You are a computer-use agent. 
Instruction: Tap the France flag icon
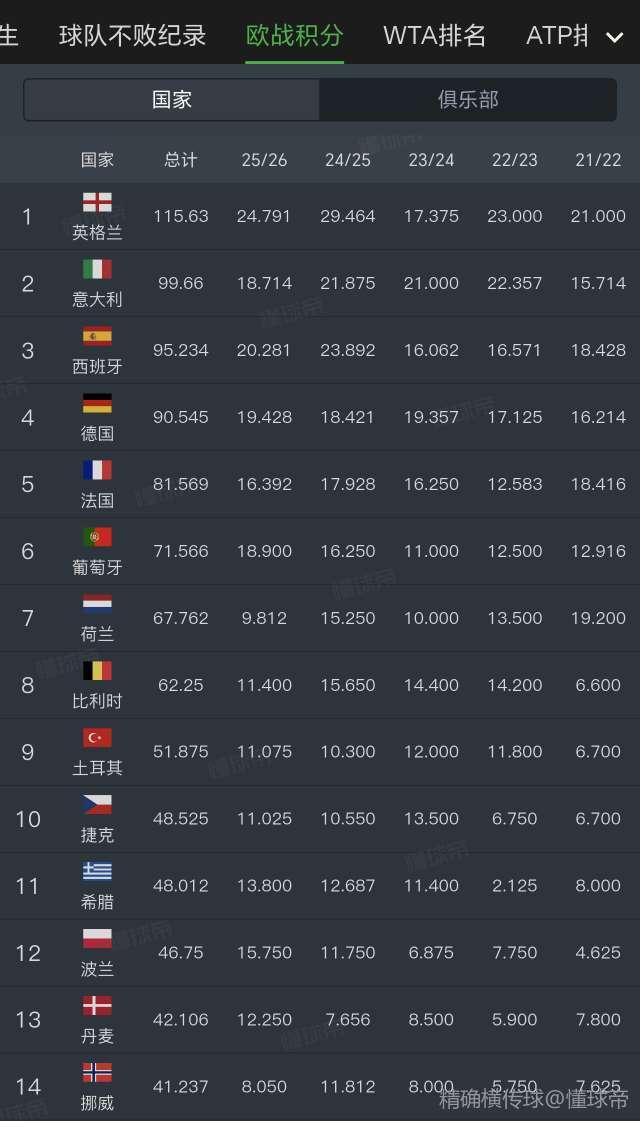pyautogui.click(x=97, y=470)
